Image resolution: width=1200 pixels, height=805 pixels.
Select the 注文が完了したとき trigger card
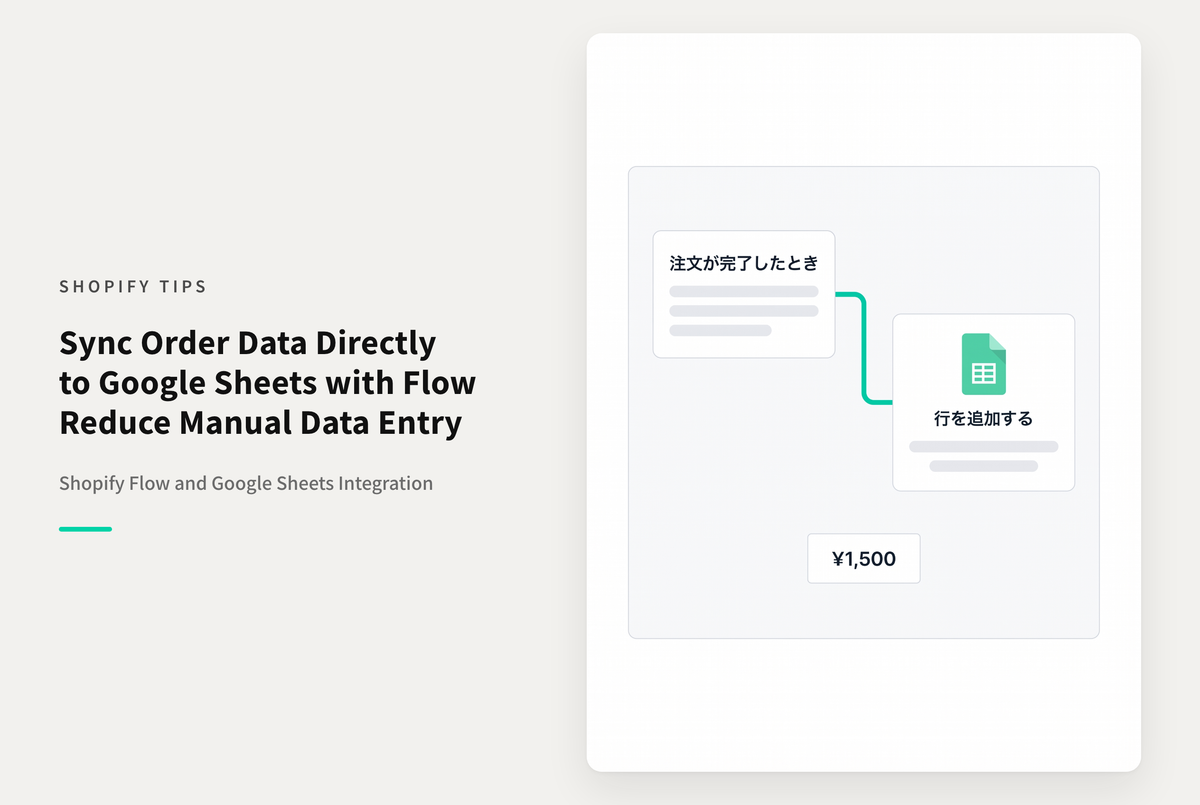pyautogui.click(x=744, y=294)
